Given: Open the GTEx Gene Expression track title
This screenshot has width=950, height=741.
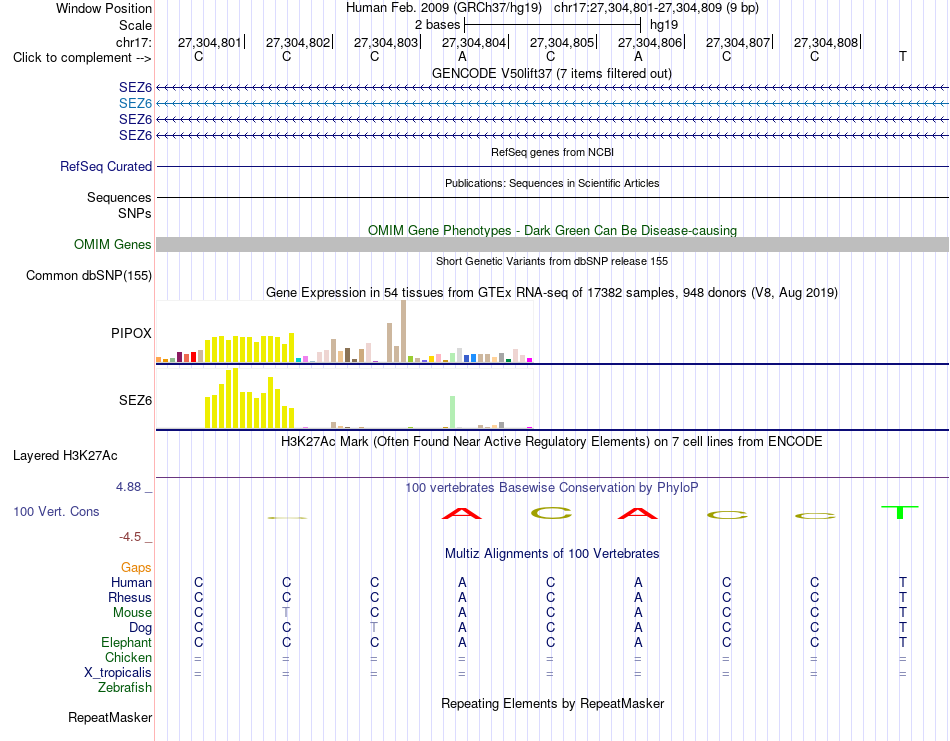Looking at the screenshot, I should [552, 293].
